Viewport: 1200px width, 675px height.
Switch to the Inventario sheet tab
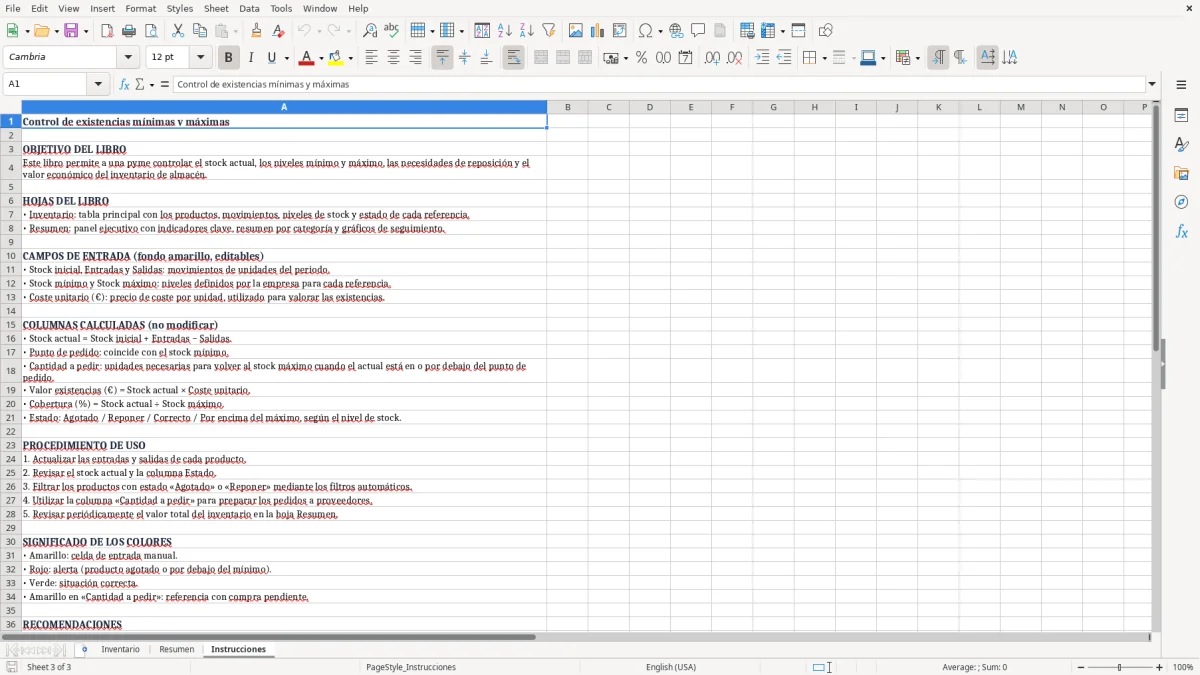pos(121,649)
